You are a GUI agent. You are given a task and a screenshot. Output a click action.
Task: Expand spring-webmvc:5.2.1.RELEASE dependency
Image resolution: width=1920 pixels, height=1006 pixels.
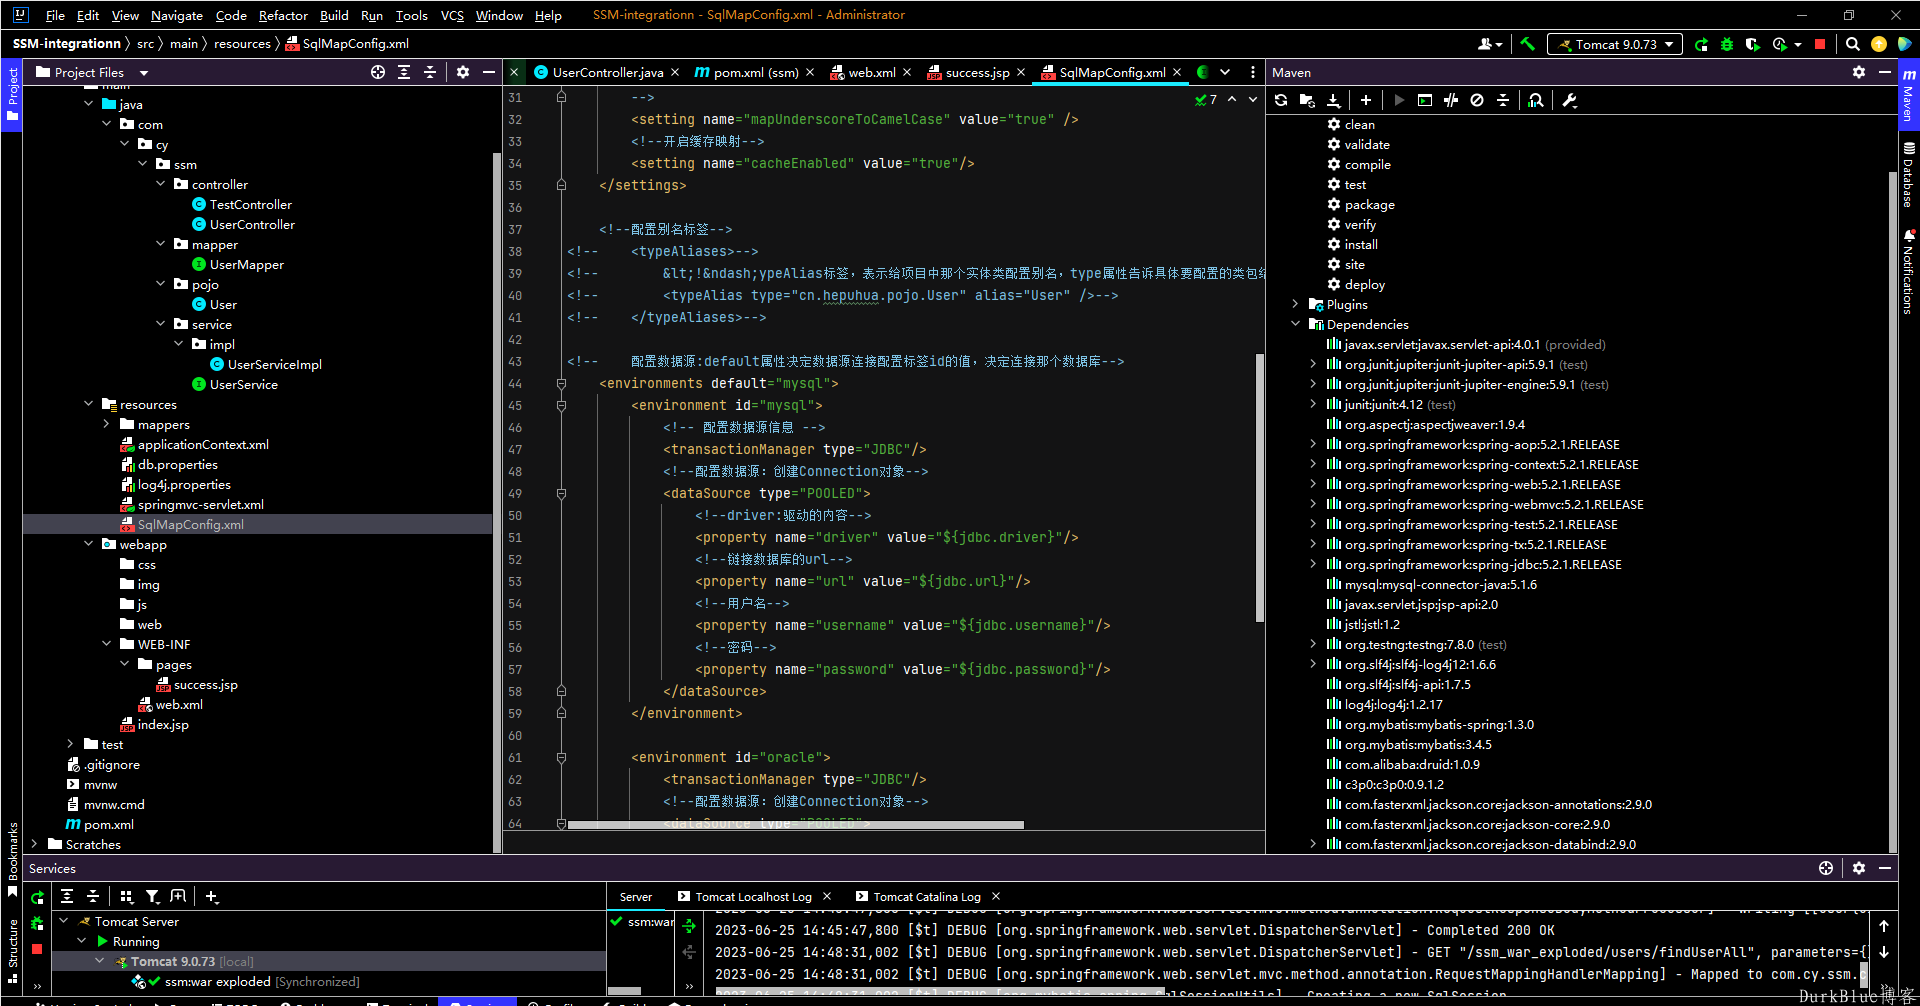(1314, 504)
